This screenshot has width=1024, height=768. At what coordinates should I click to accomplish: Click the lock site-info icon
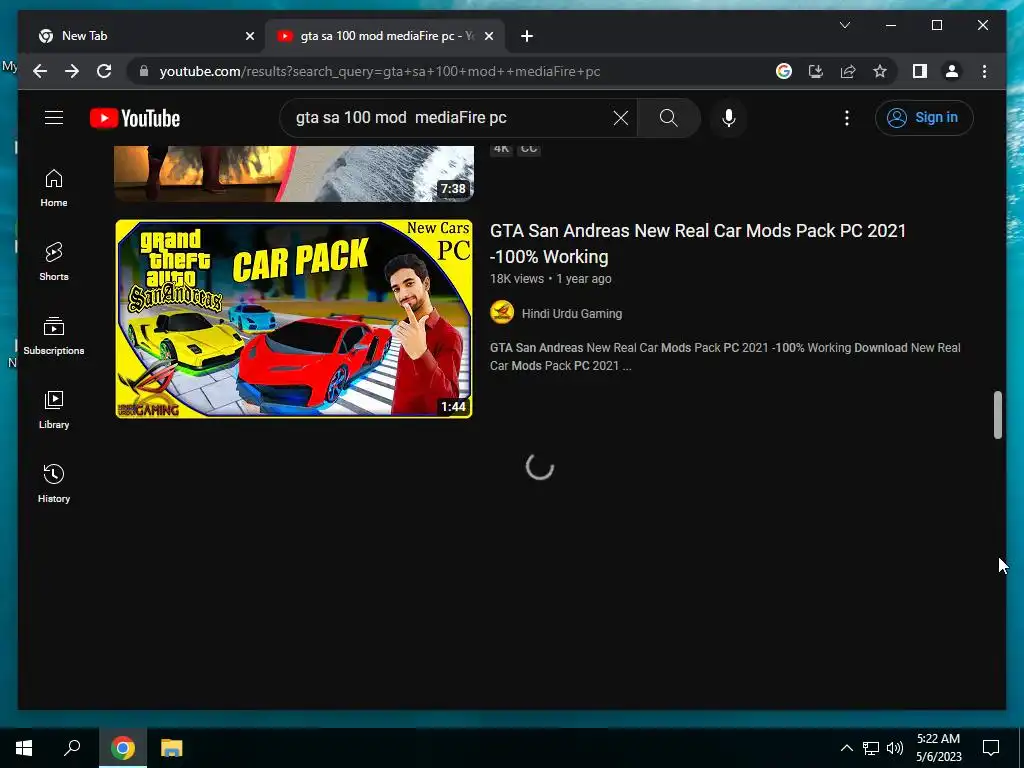144,71
